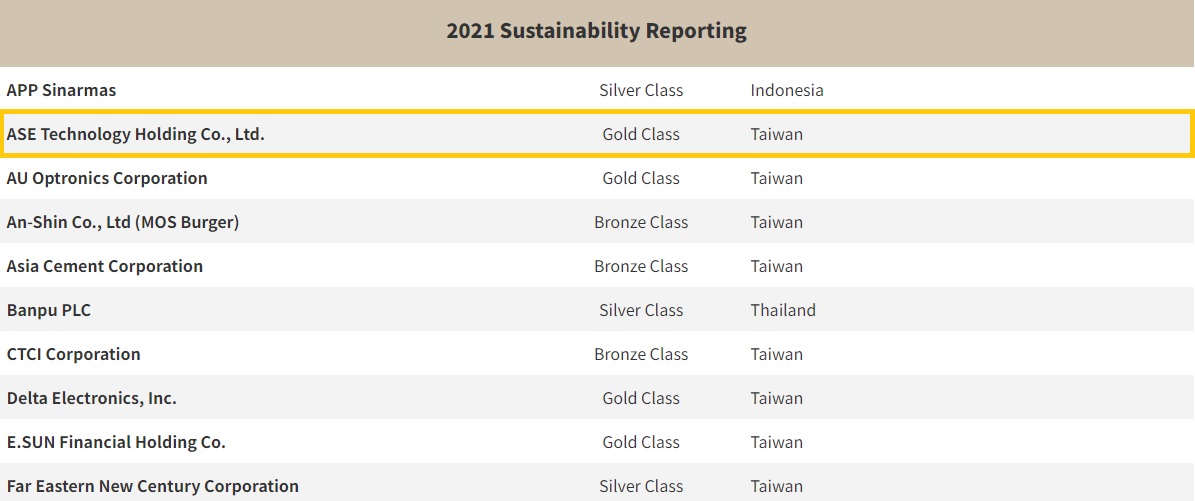Viewport: 1195px width, 501px height.
Task: Select Far Eastern New Century Corporation
Action: [152, 486]
